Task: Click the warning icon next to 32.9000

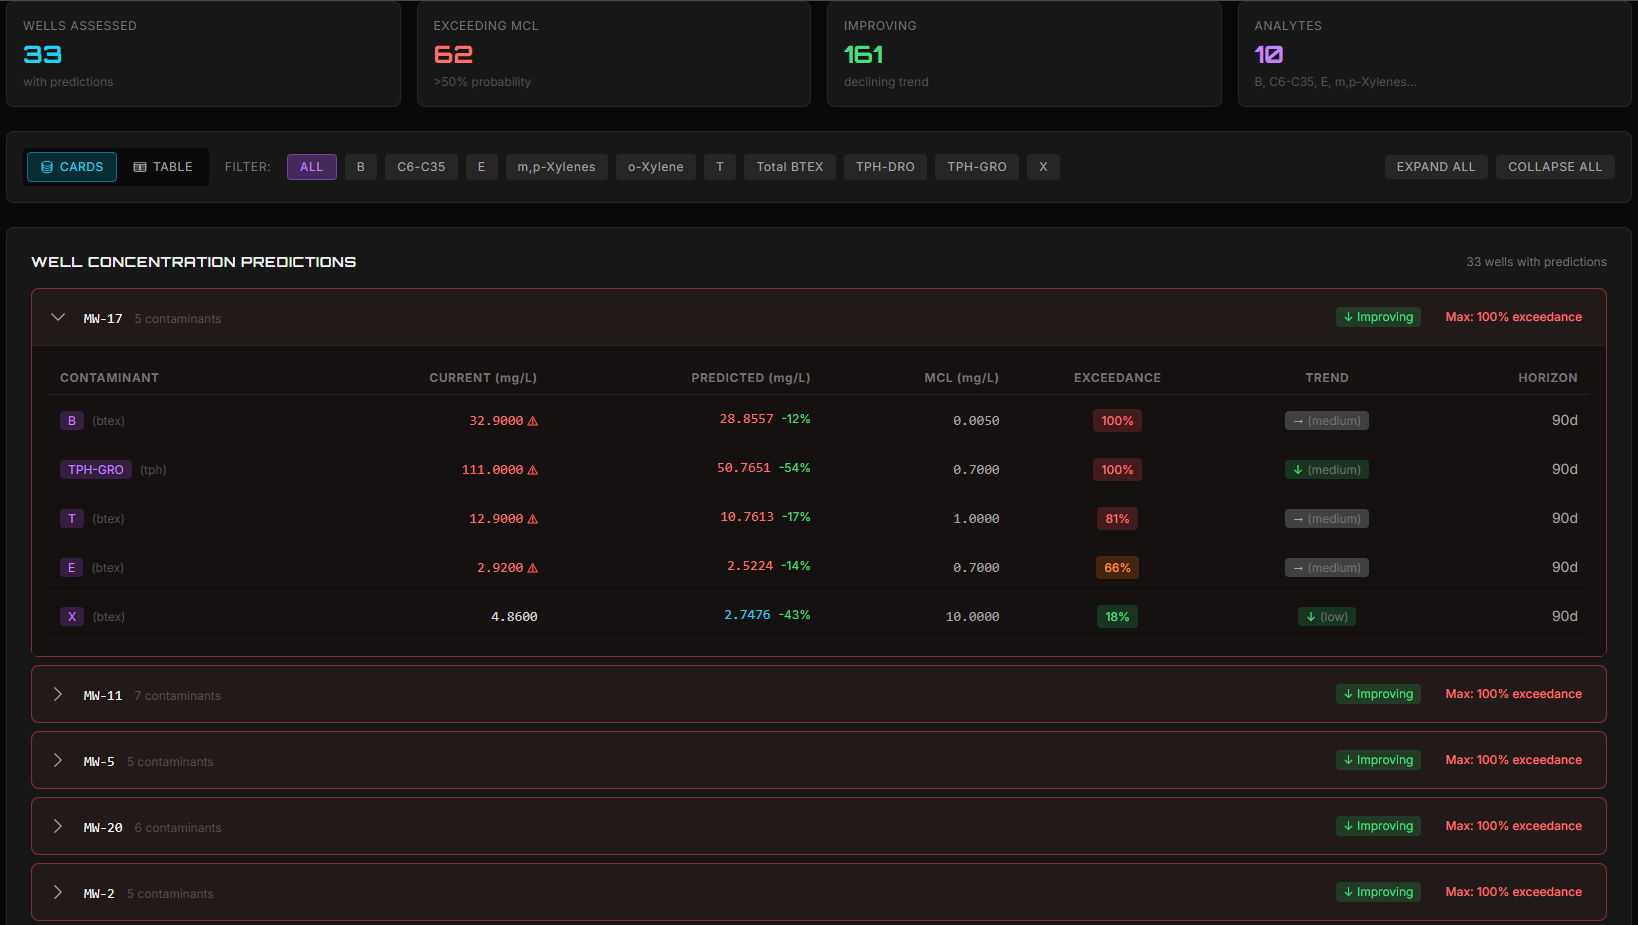Action: point(532,421)
